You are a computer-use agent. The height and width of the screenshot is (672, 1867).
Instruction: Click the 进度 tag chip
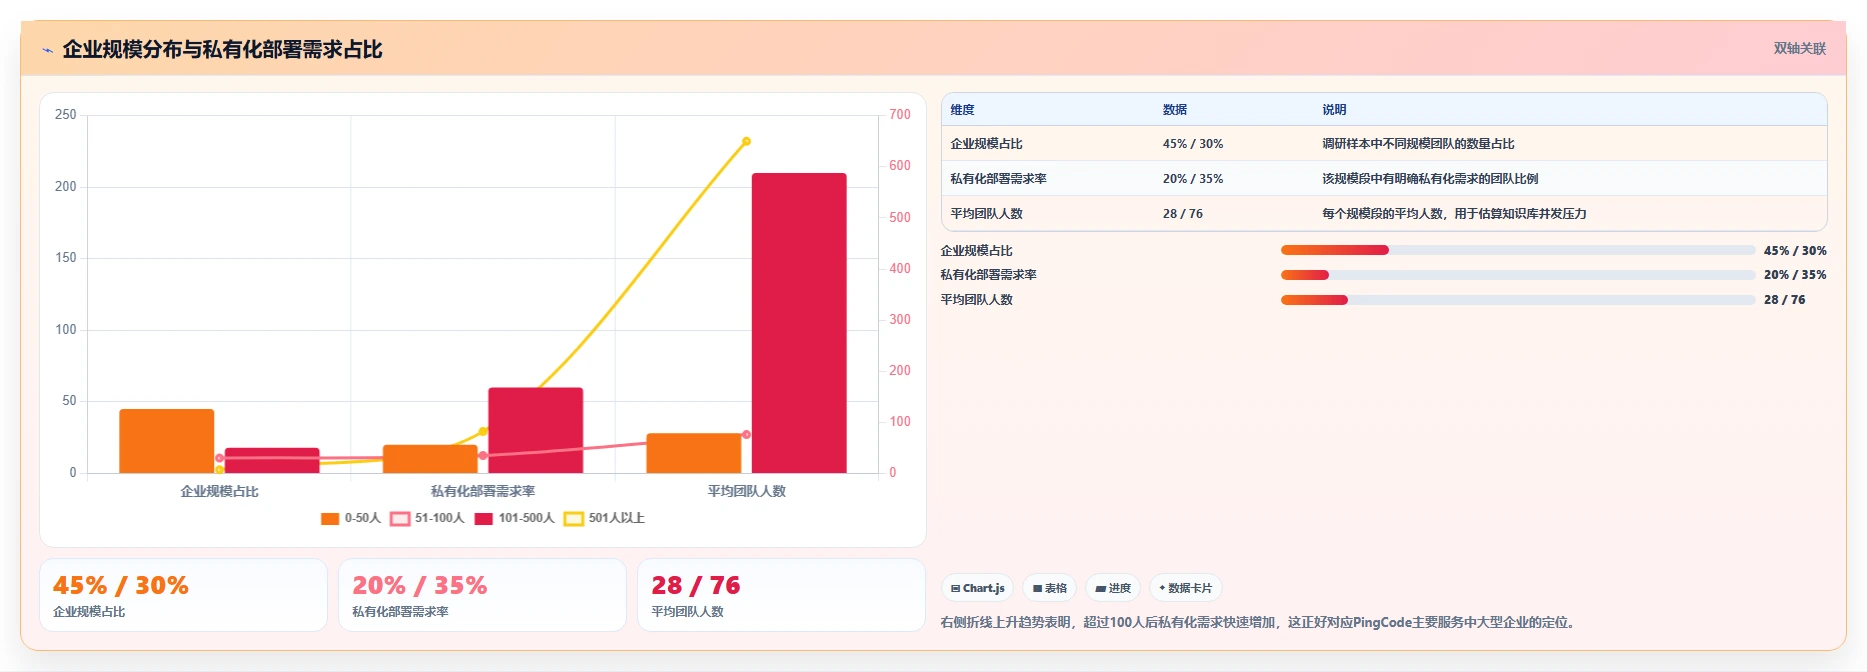tap(1113, 588)
